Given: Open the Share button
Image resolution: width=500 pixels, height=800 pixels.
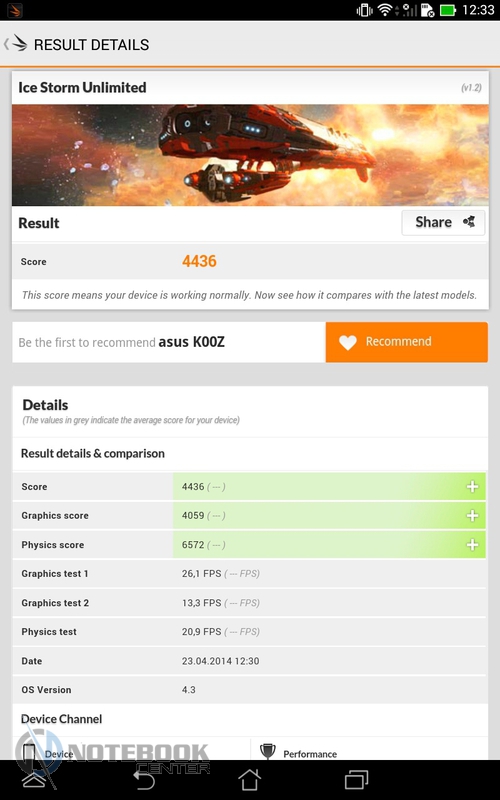Looking at the screenshot, I should 443,222.
